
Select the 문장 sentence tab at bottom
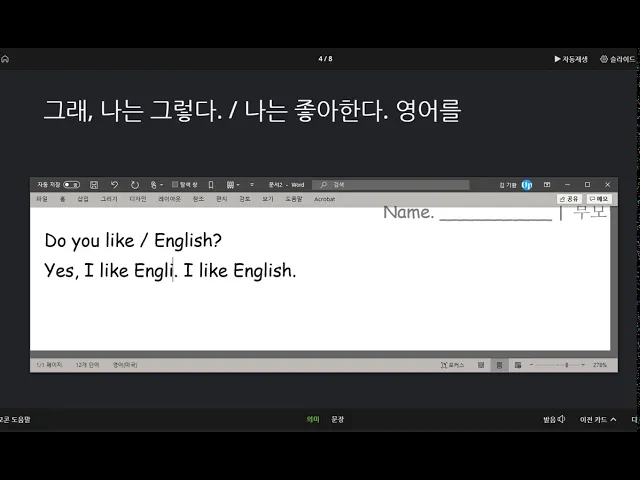338,420
